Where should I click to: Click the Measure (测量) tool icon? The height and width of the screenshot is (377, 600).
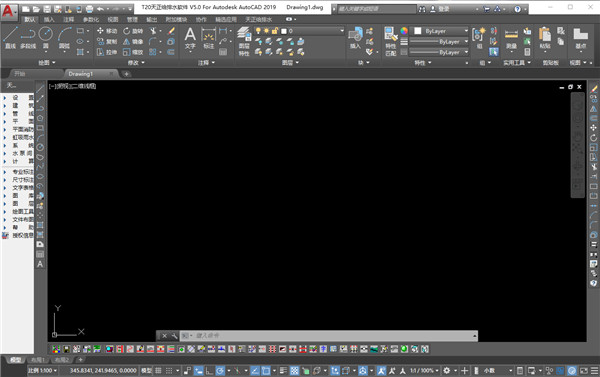[x=511, y=38]
